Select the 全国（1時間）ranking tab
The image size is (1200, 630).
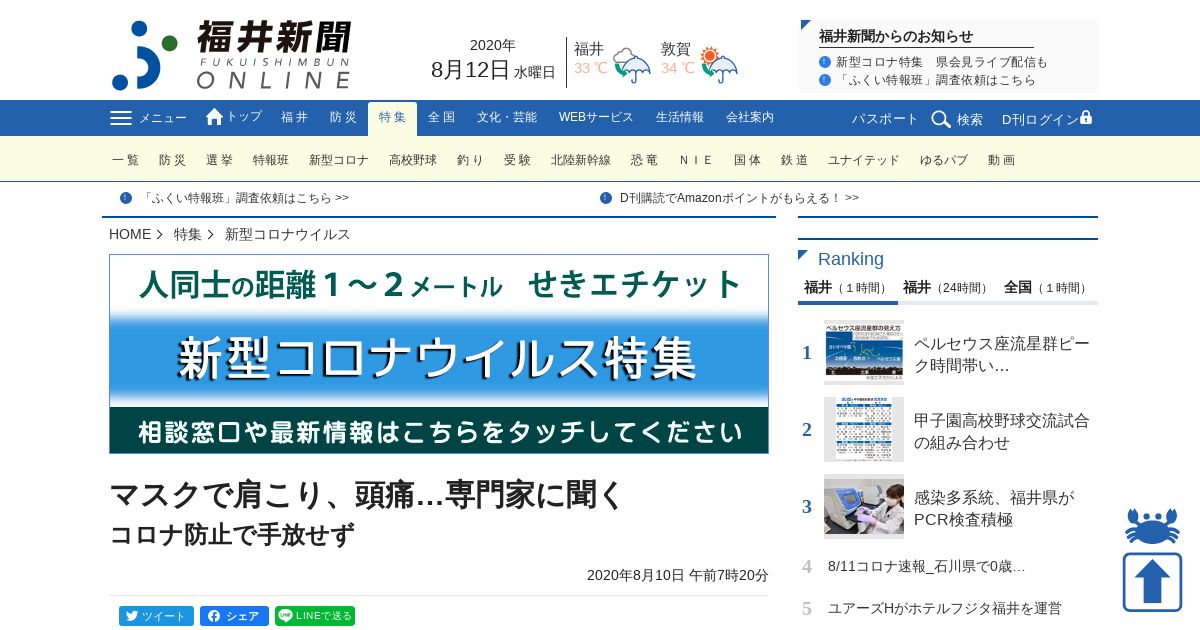[1047, 288]
